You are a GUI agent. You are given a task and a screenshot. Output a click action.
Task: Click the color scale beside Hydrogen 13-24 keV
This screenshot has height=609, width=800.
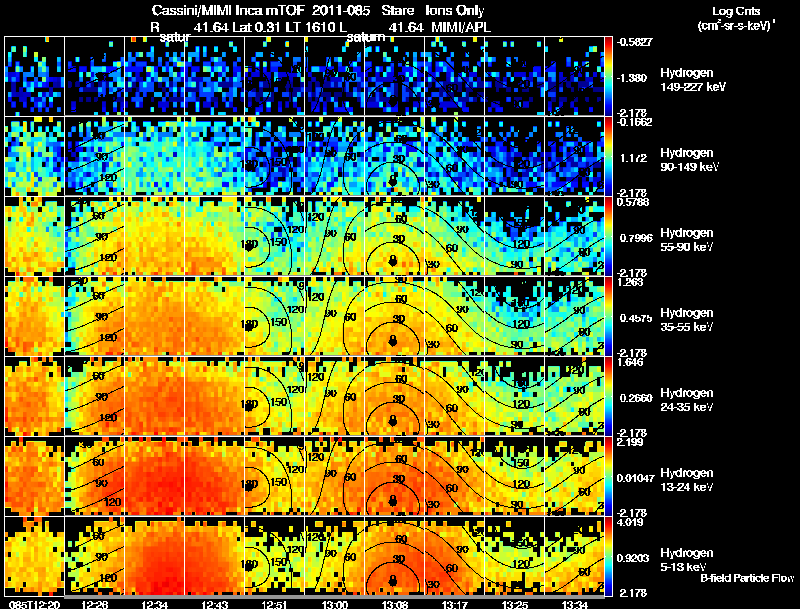click(x=608, y=476)
